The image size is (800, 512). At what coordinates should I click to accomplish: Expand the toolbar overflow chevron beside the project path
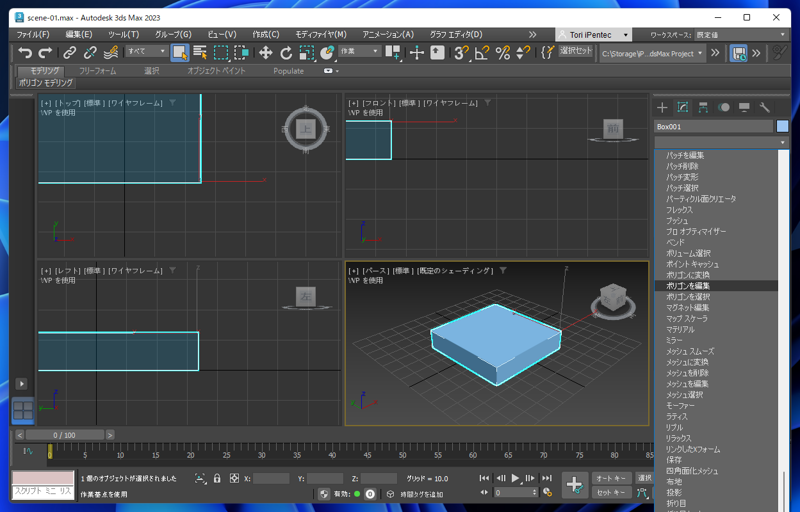[715, 53]
